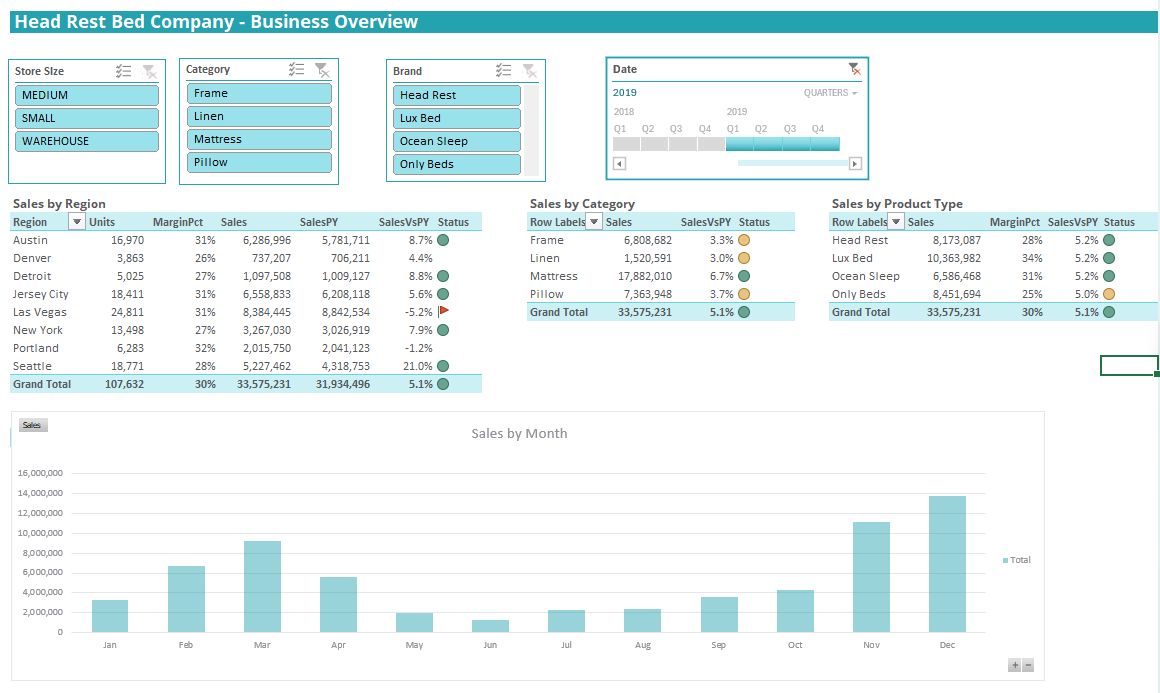Click the Only Beds yellow status indicator
Image resolution: width=1160 pixels, height=693 pixels.
point(1109,294)
